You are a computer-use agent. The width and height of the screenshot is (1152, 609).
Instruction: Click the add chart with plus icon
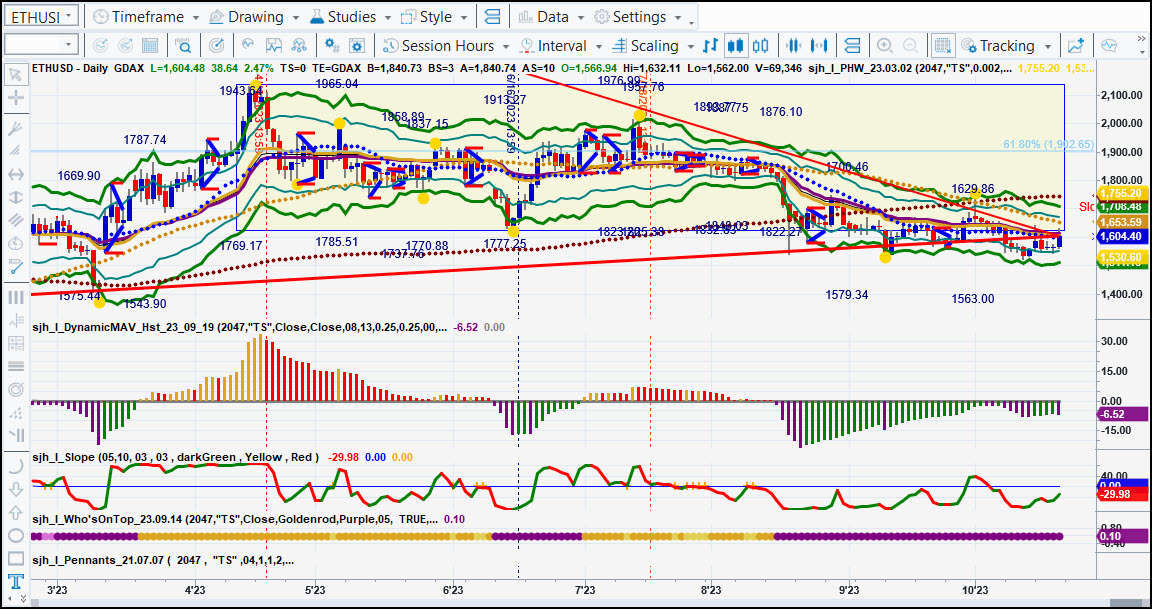(x=1076, y=46)
